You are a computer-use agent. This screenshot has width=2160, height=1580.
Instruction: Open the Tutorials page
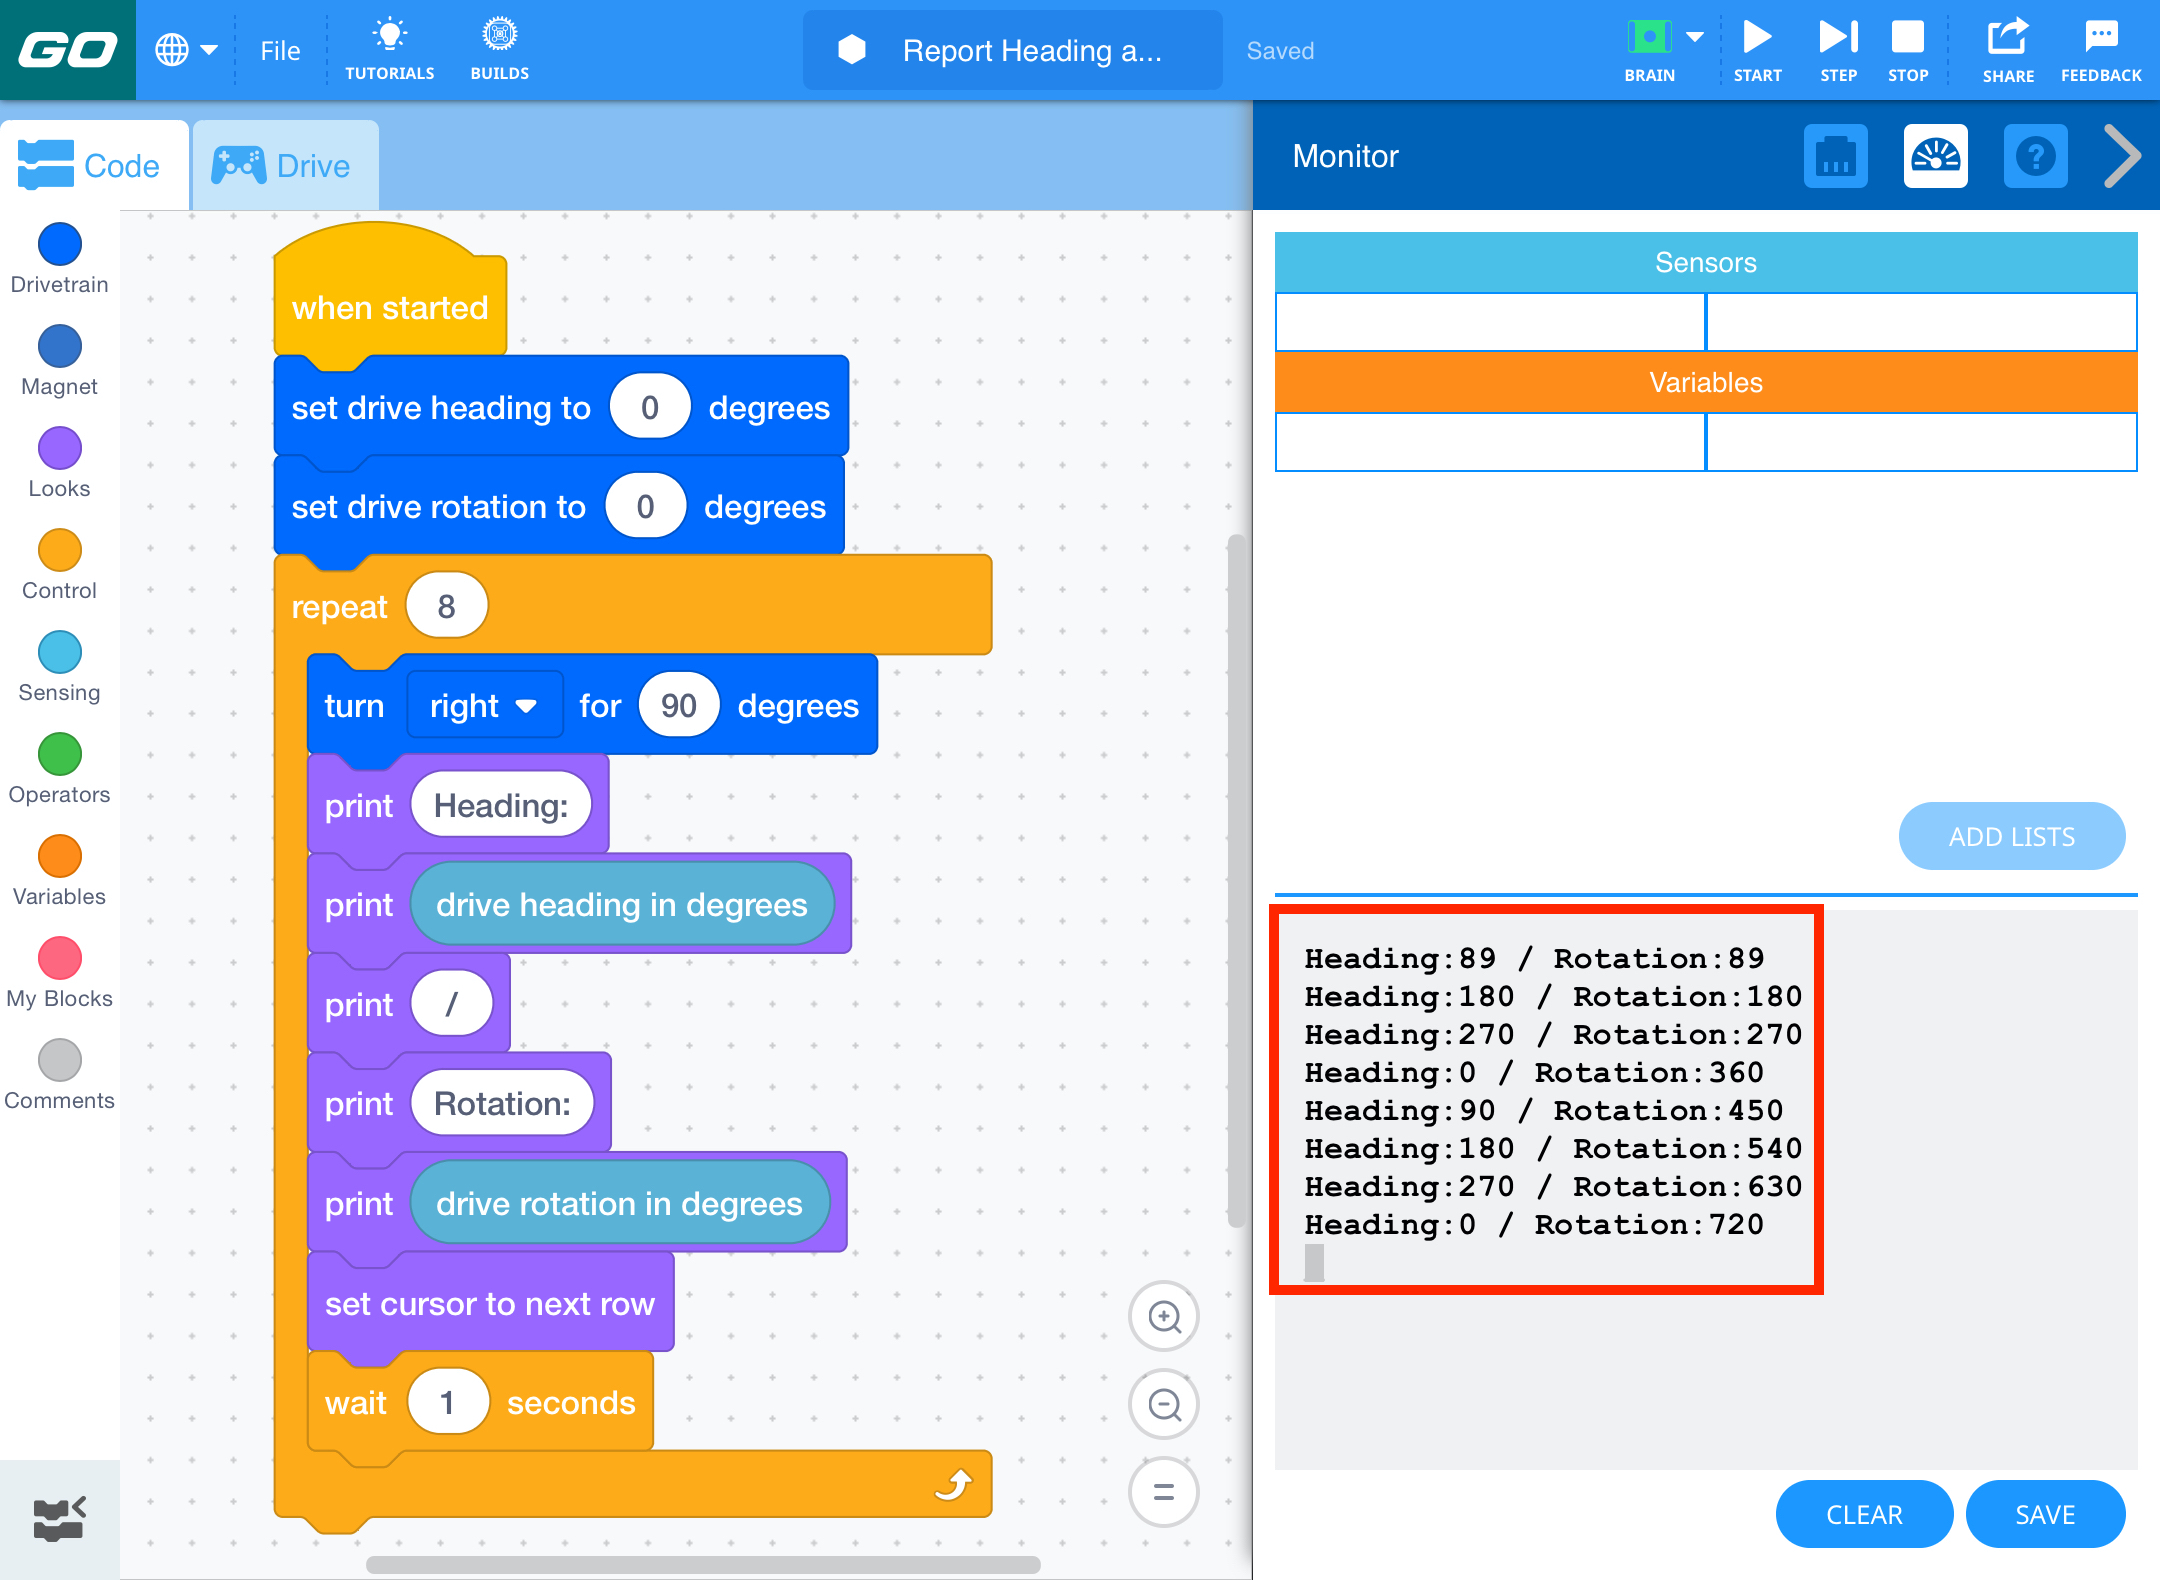[x=390, y=48]
